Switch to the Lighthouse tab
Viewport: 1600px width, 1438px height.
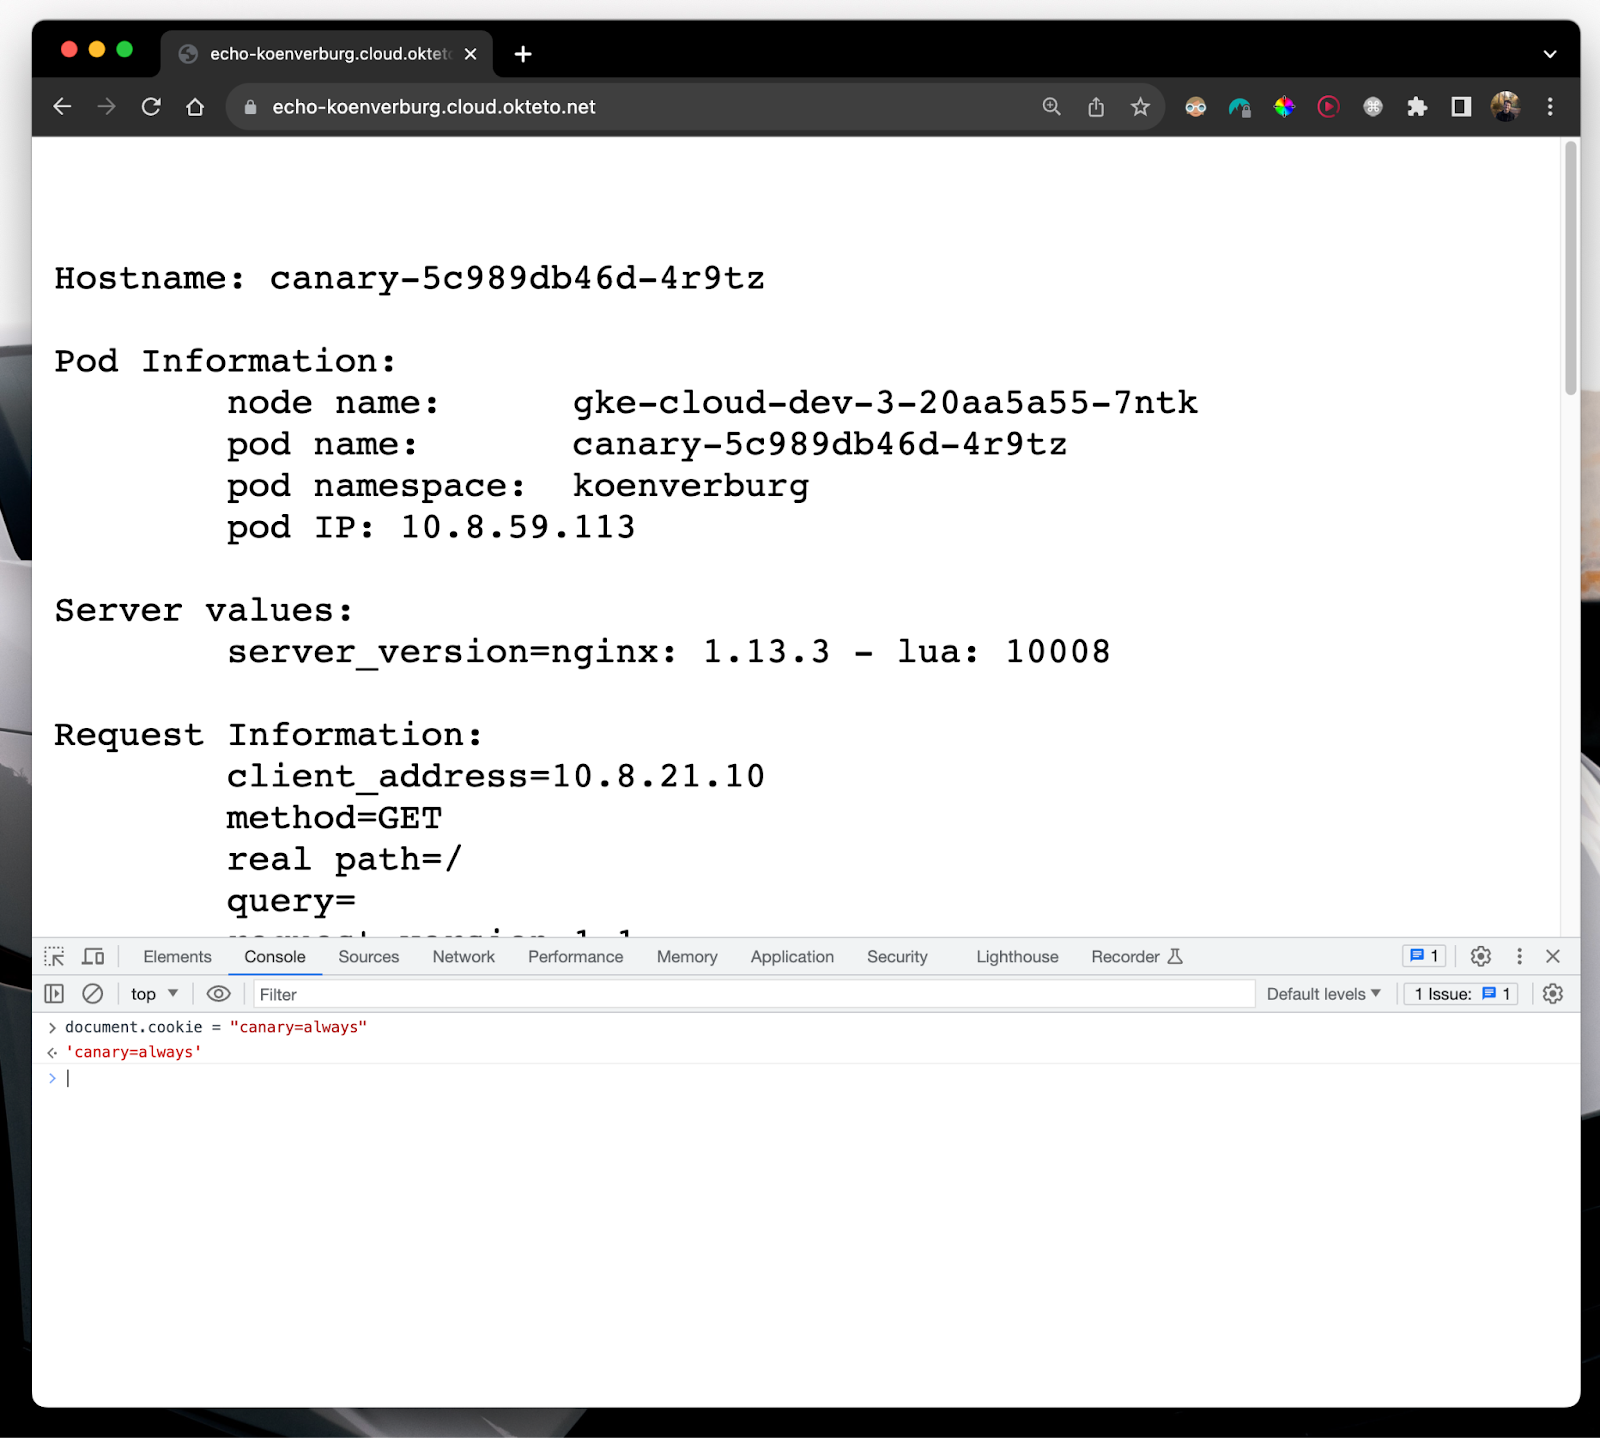(1015, 956)
